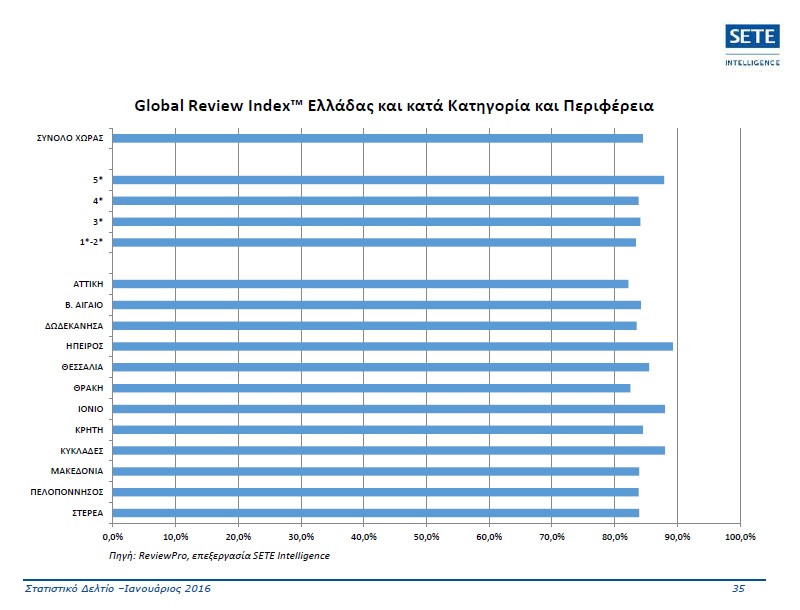The height and width of the screenshot is (610, 800).
Task: Click the 4* category bar
Action: click(x=376, y=201)
